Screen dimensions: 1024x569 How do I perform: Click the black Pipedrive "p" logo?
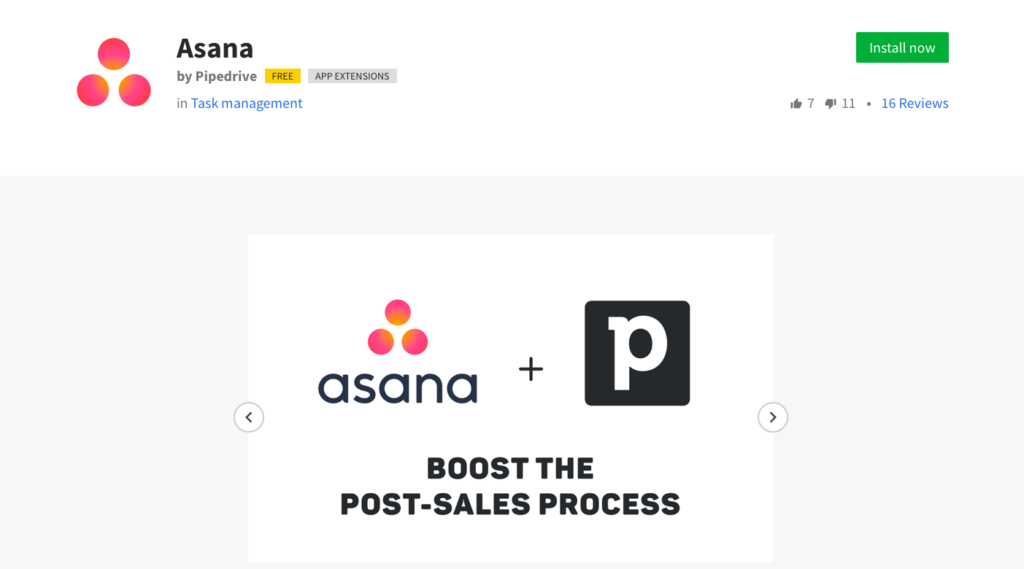coord(637,353)
